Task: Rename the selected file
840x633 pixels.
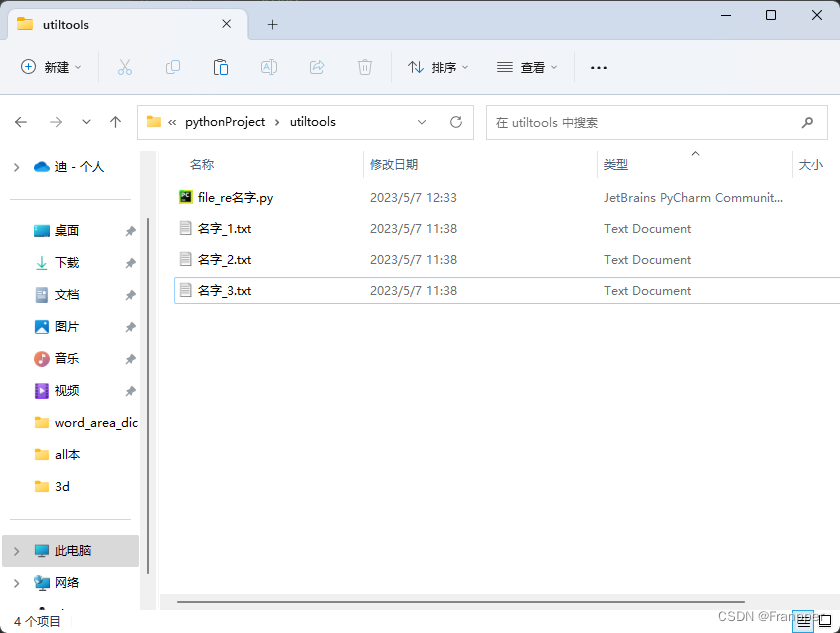Action: [268, 67]
